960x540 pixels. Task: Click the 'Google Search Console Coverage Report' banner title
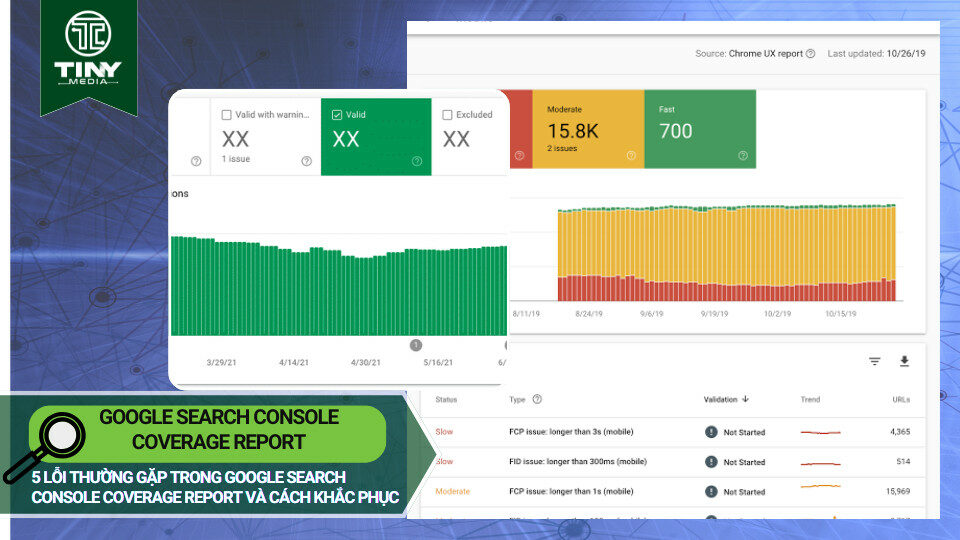click(x=219, y=429)
